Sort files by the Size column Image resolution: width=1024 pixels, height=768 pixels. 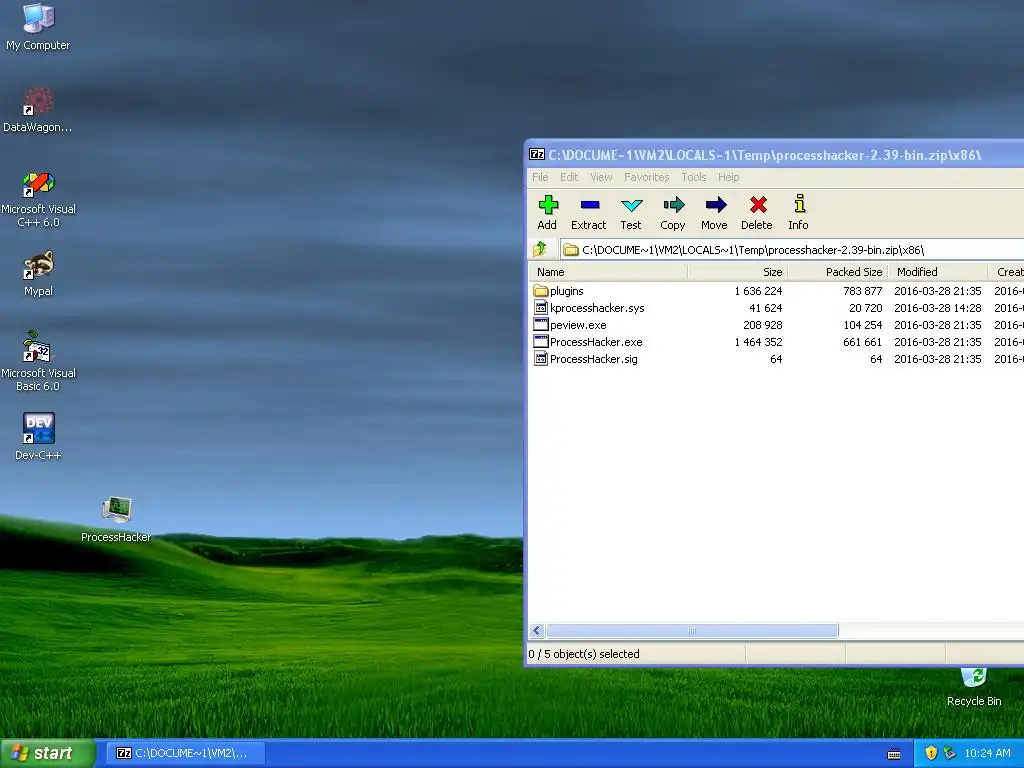[738, 272]
